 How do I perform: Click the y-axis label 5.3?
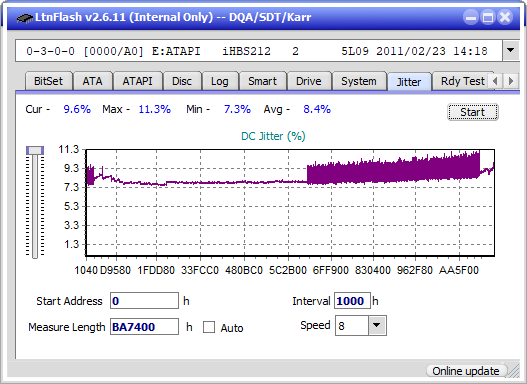tap(71, 206)
